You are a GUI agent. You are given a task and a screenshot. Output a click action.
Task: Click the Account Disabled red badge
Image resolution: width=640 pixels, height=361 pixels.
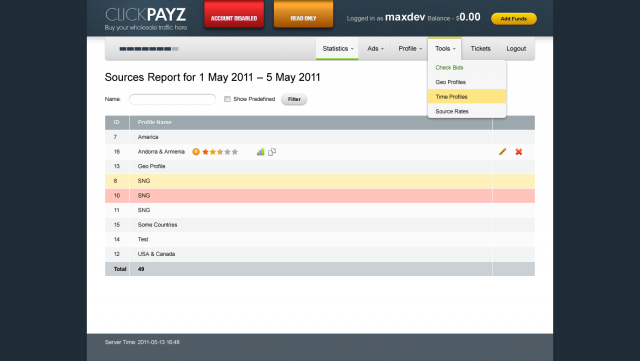click(x=234, y=14)
